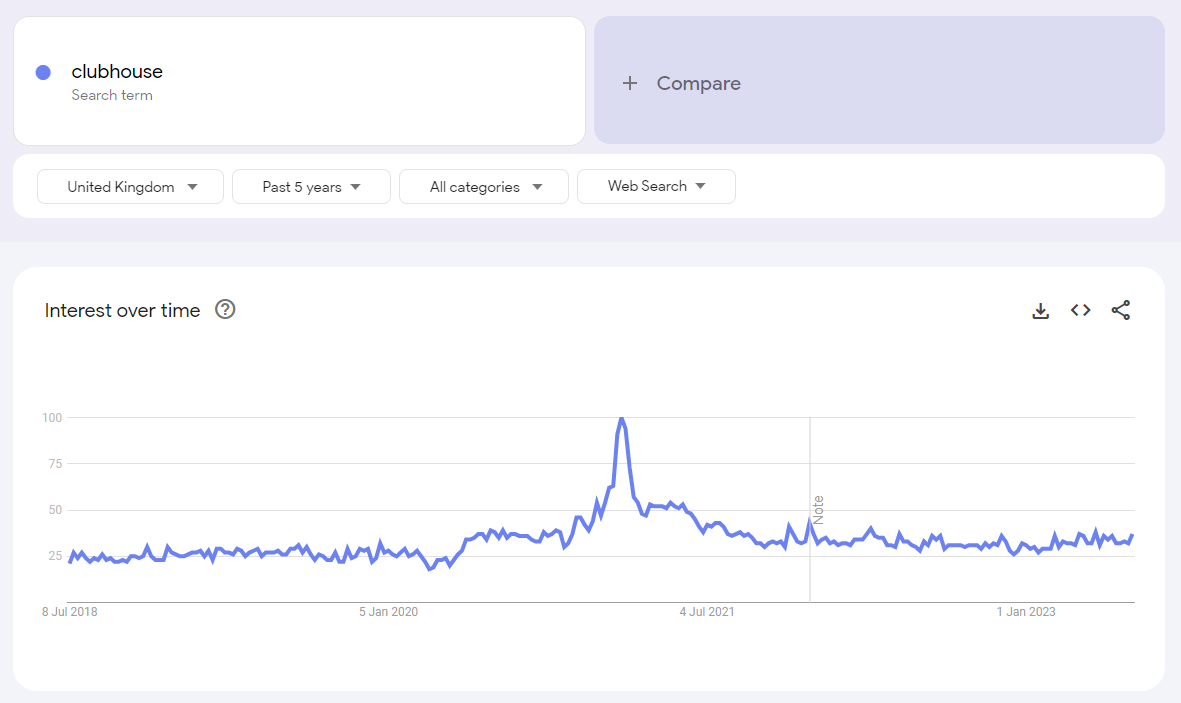The image size is (1181, 703).
Task: Click the plus icon in the Compare panel
Action: point(630,83)
